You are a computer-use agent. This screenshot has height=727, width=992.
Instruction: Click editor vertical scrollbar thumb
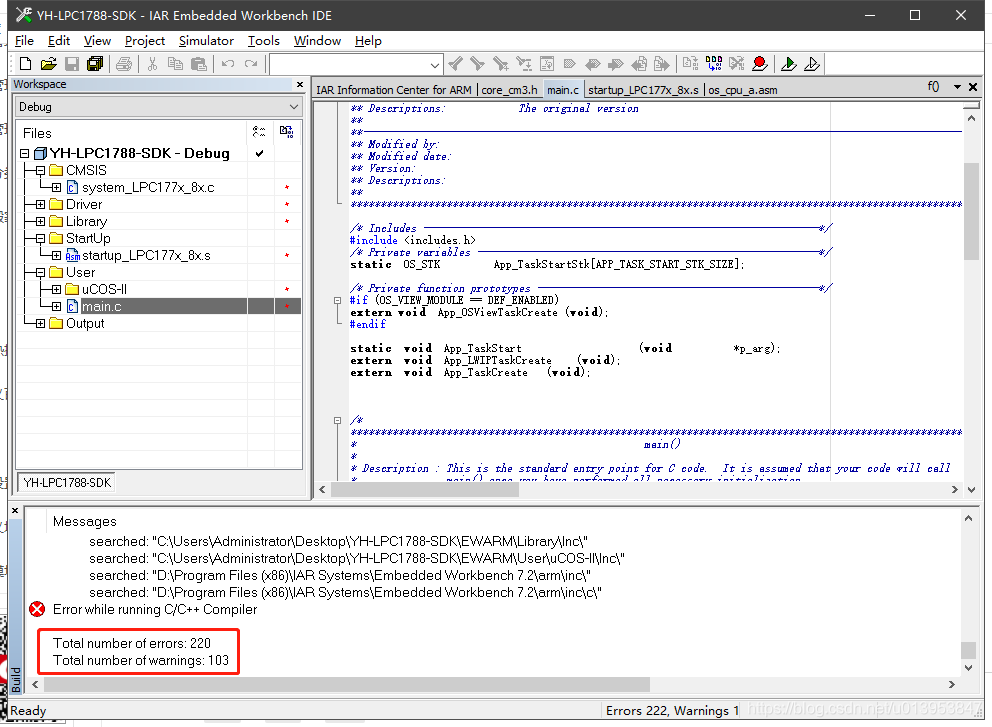971,211
